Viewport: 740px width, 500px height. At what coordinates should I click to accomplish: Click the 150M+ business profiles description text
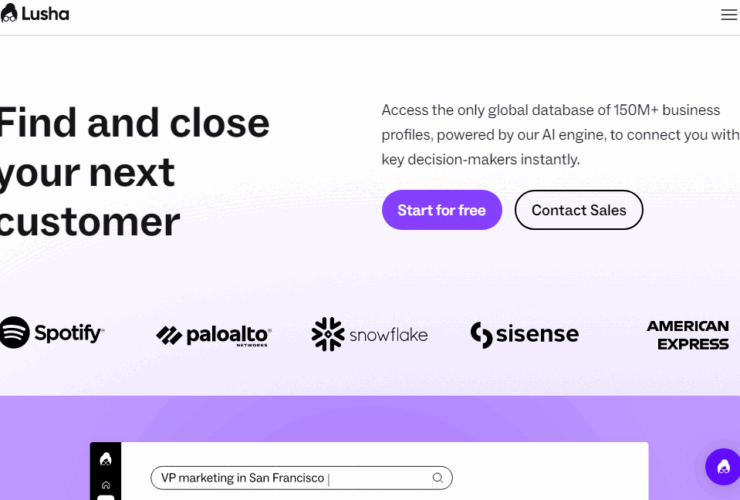coord(560,135)
